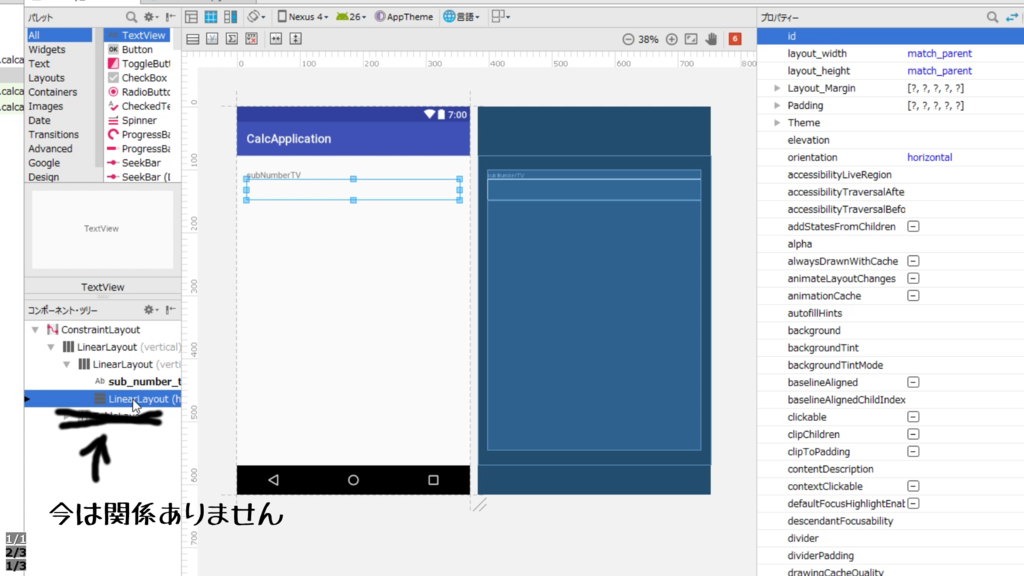The height and width of the screenshot is (576, 1024).
Task: Select RadioButton widget in palette
Action: coord(138,92)
